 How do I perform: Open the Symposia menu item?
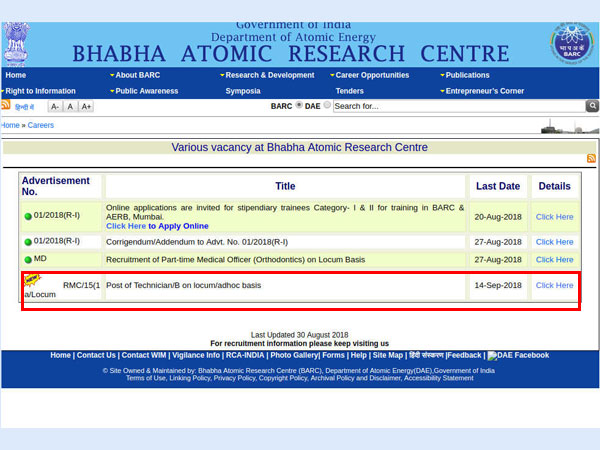(x=243, y=91)
